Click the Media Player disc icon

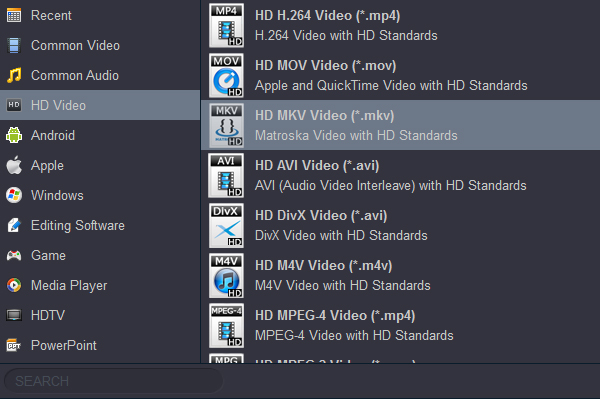coord(14,285)
